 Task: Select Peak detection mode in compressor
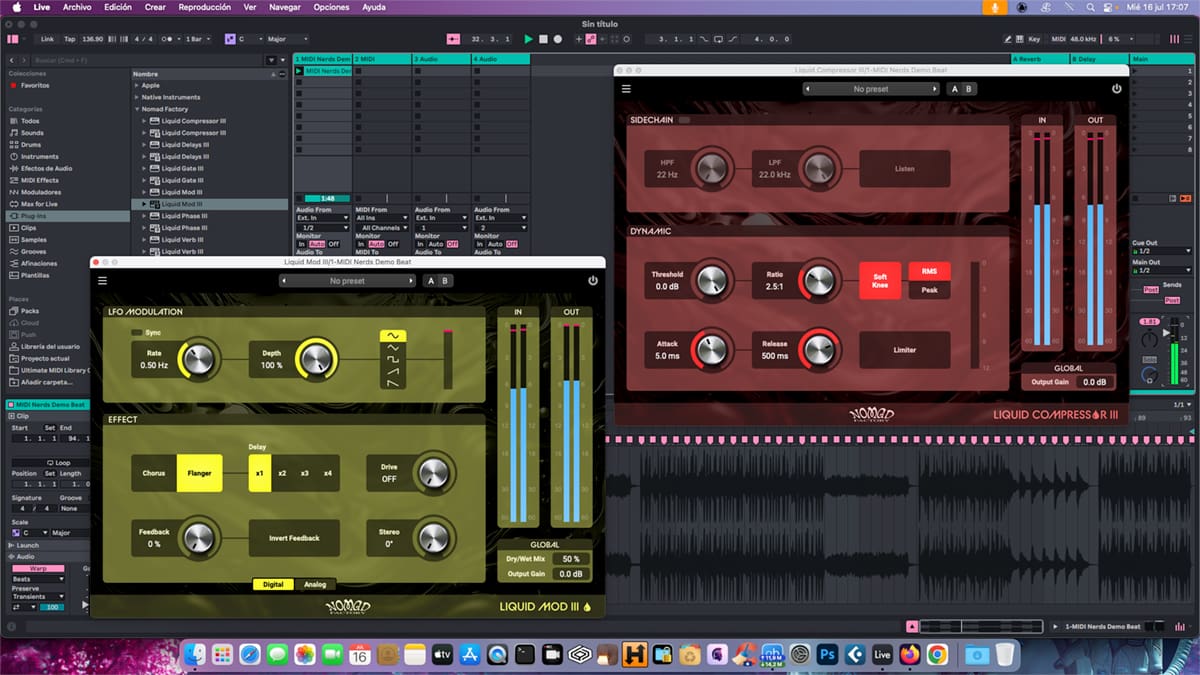(930, 290)
